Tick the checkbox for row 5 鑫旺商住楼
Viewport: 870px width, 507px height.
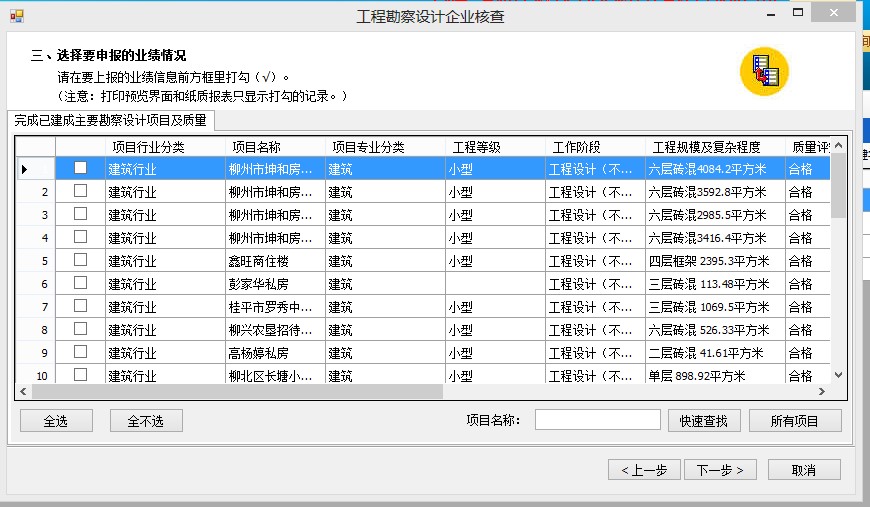click(x=80, y=260)
